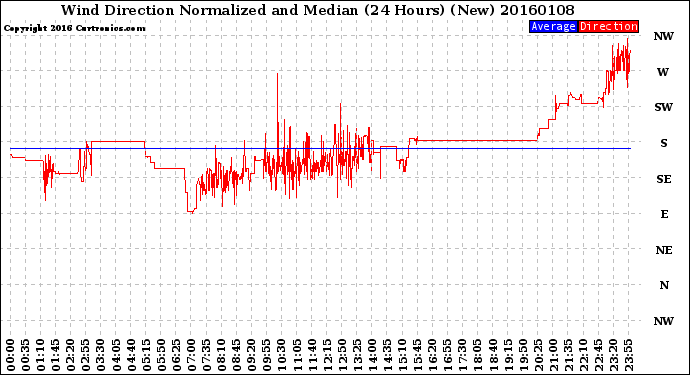Click the 05:50 time label

pyautogui.click(x=161, y=355)
